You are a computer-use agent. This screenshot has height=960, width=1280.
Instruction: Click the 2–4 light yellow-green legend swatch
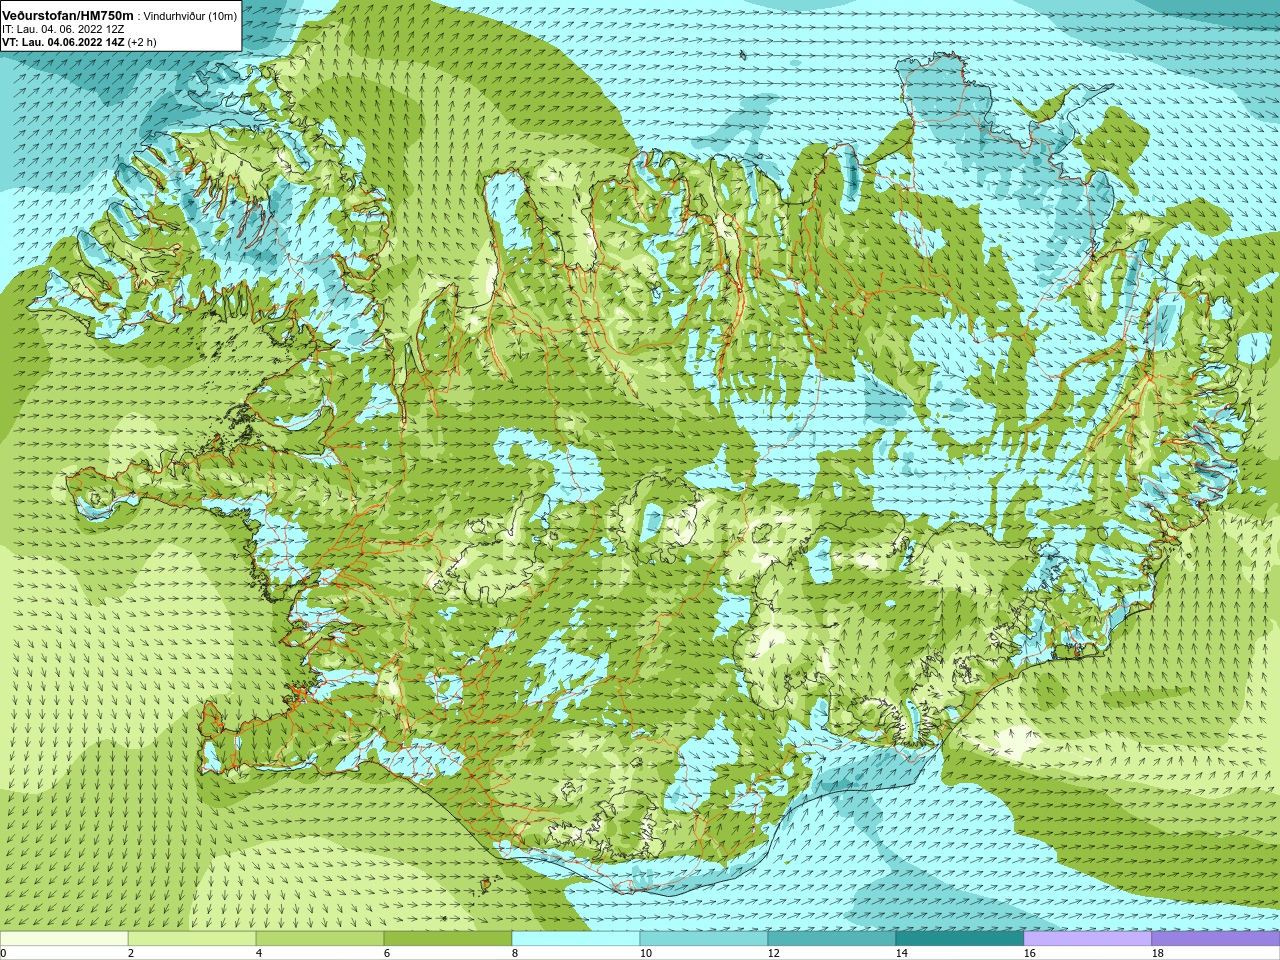pos(192,939)
